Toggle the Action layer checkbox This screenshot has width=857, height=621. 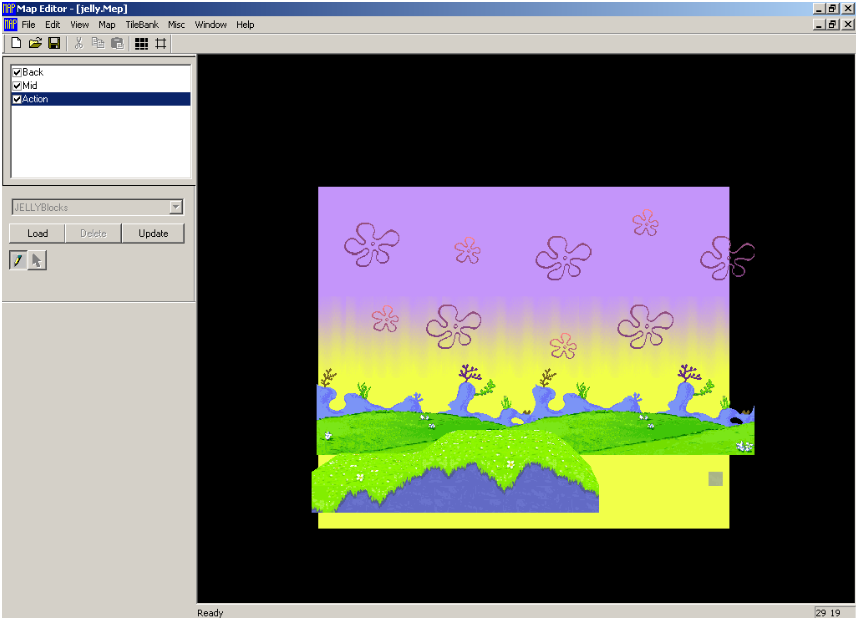point(17,99)
